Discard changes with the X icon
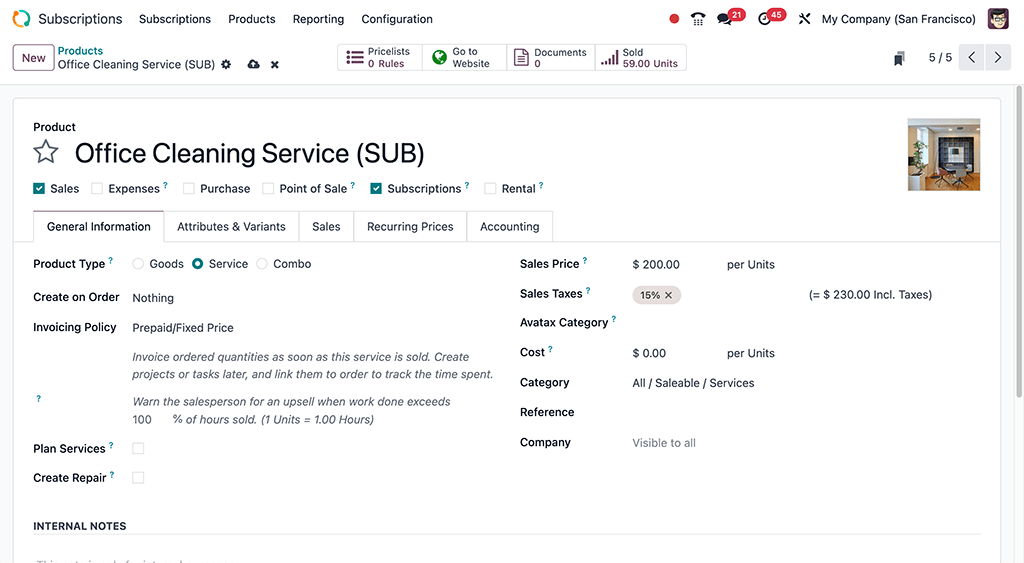 click(x=275, y=65)
